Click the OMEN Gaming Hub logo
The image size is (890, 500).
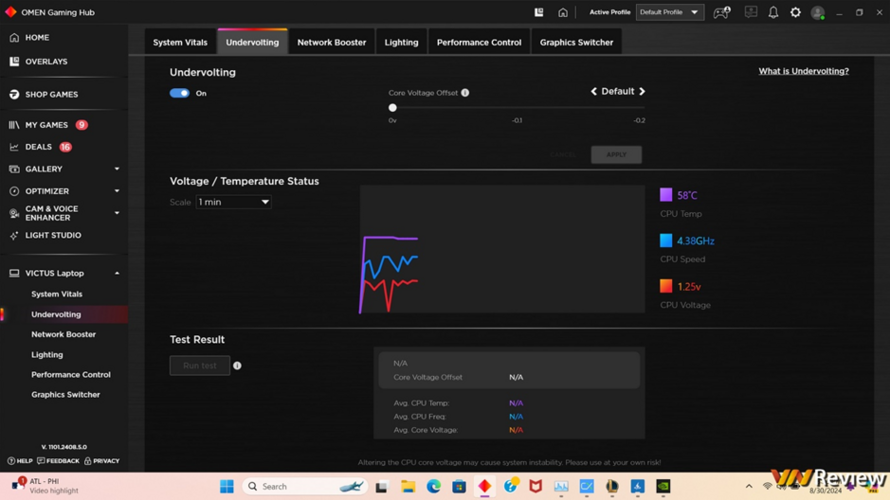click(x=10, y=12)
